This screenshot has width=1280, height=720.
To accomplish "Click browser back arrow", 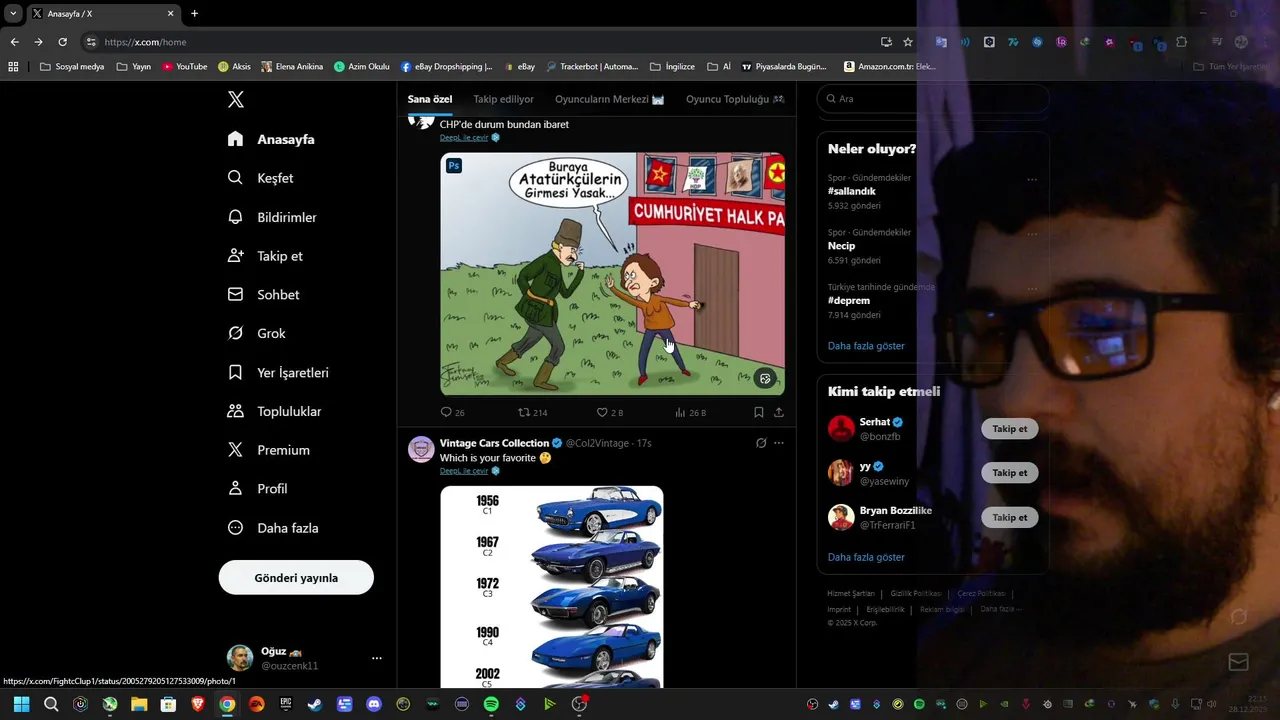I will point(14,42).
